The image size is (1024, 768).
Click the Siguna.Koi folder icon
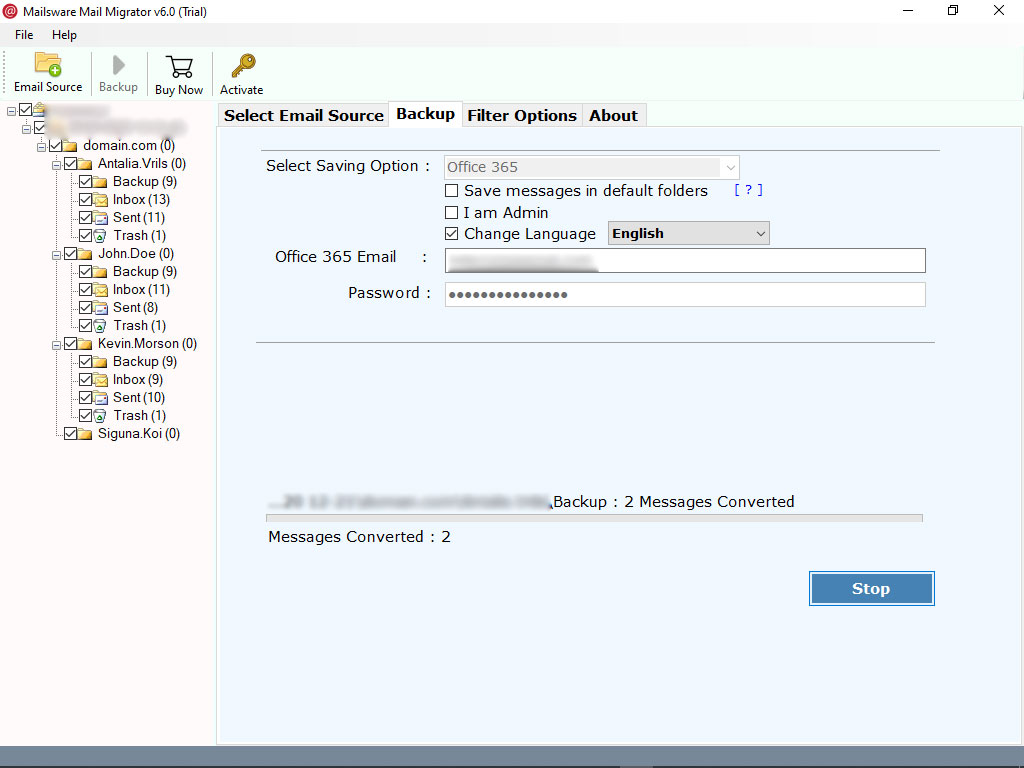[x=85, y=434]
